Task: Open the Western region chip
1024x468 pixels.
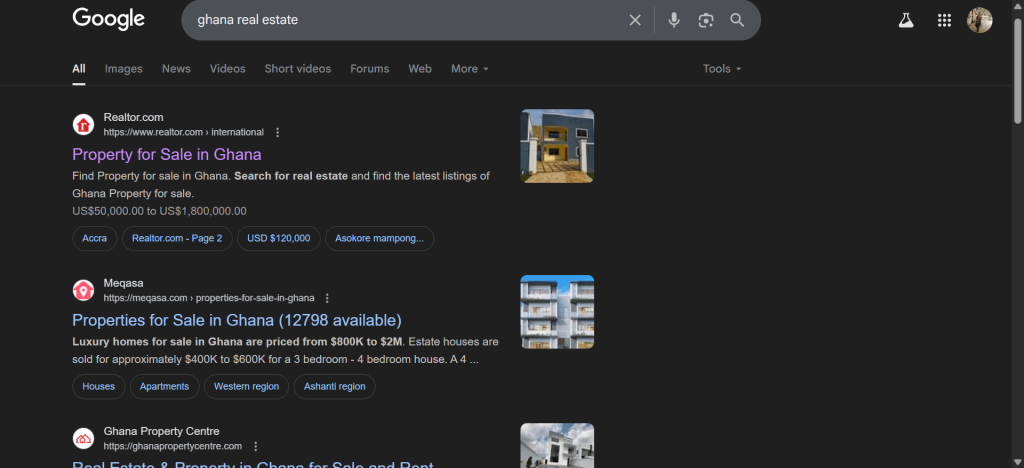Action: coord(246,386)
